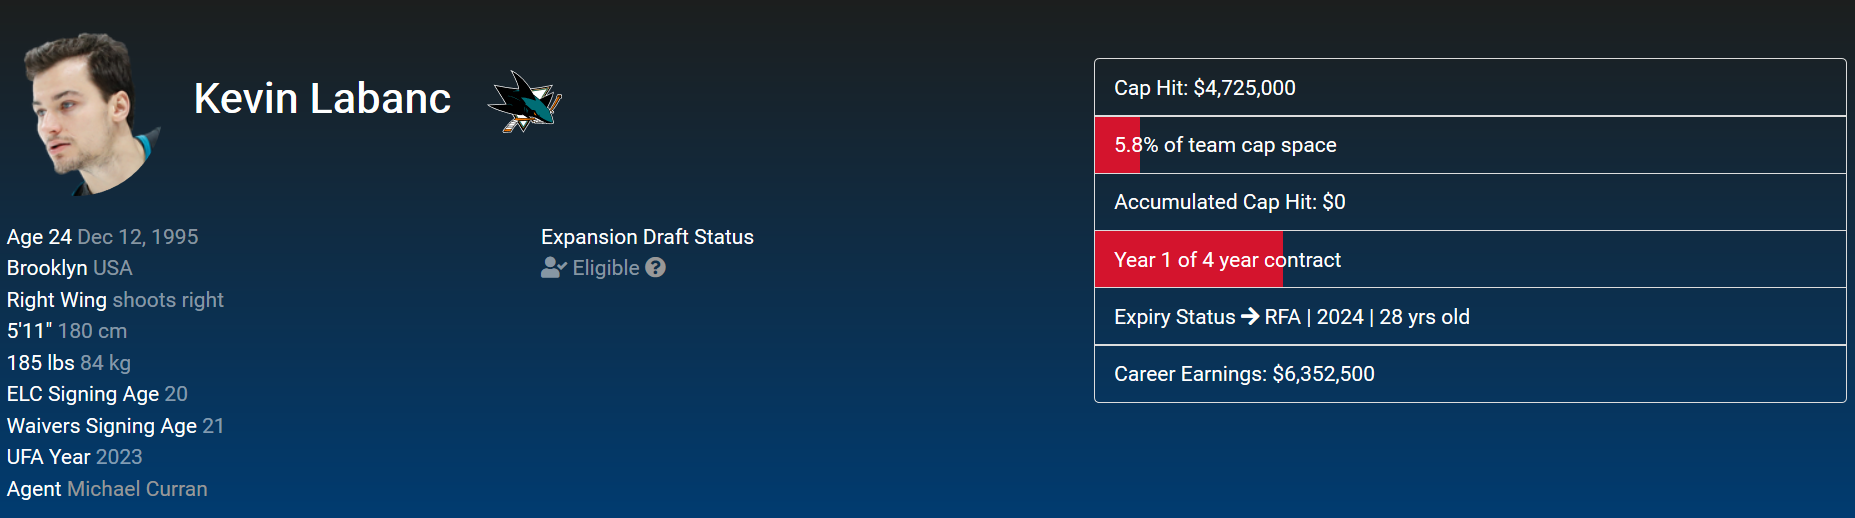Click the user-check icon beside Eligible

(x=553, y=268)
